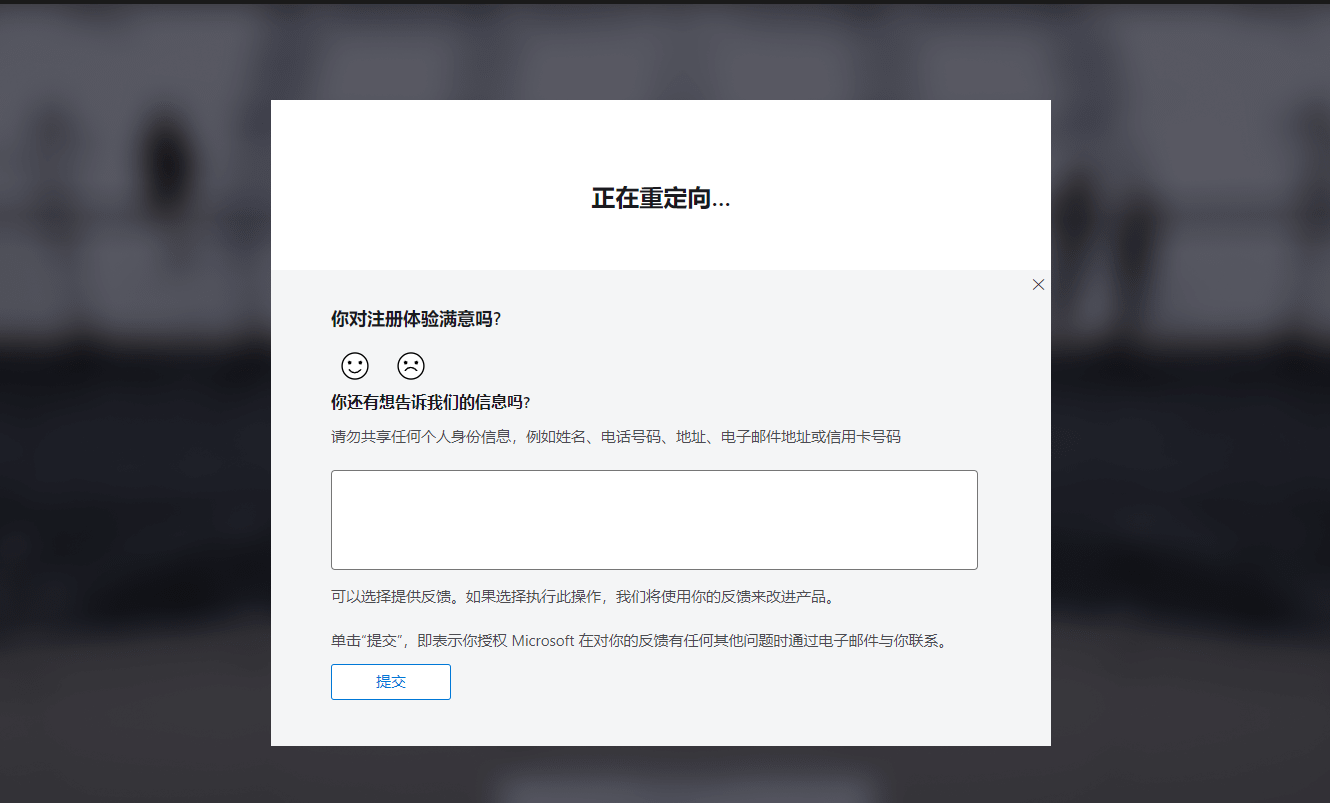Focus the empty multiline feedback field
1330x803 pixels.
(x=654, y=520)
